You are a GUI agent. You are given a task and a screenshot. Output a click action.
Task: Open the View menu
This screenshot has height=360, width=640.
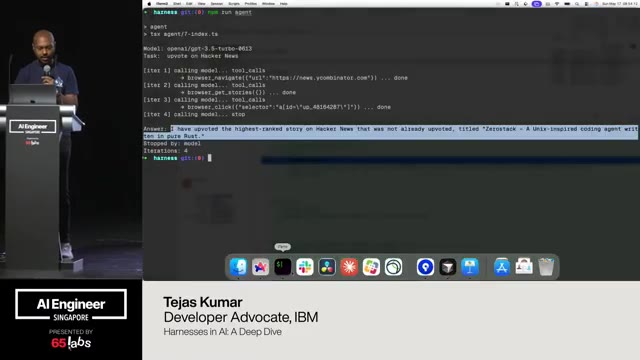tap(202, 4)
